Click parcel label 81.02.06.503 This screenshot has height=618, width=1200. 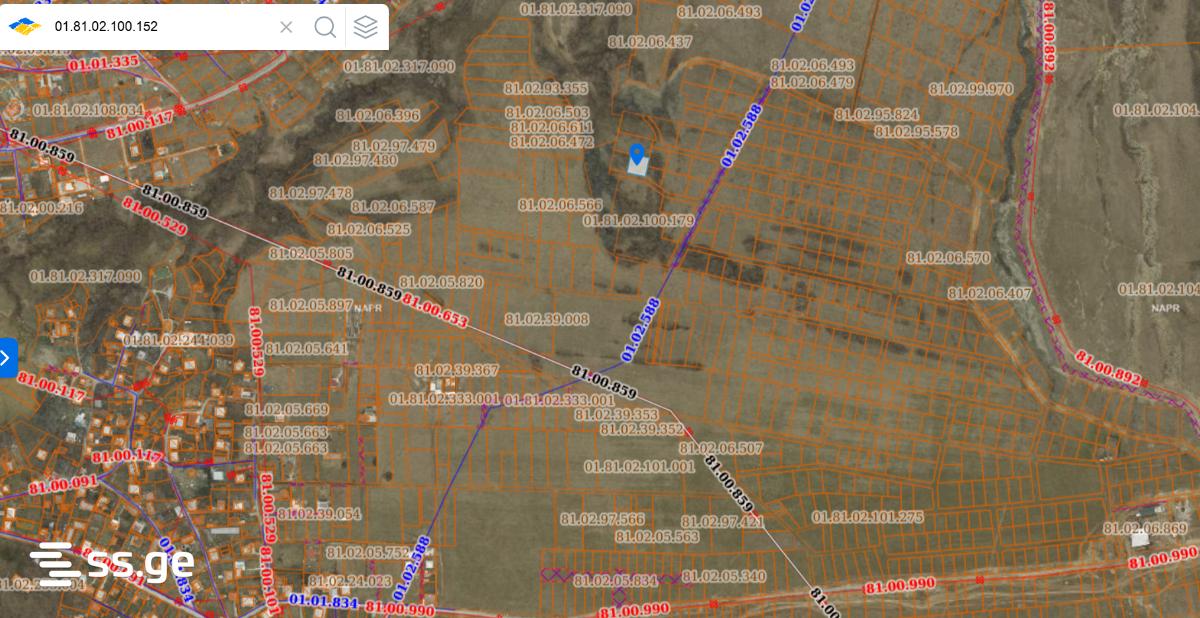pyautogui.click(x=548, y=113)
